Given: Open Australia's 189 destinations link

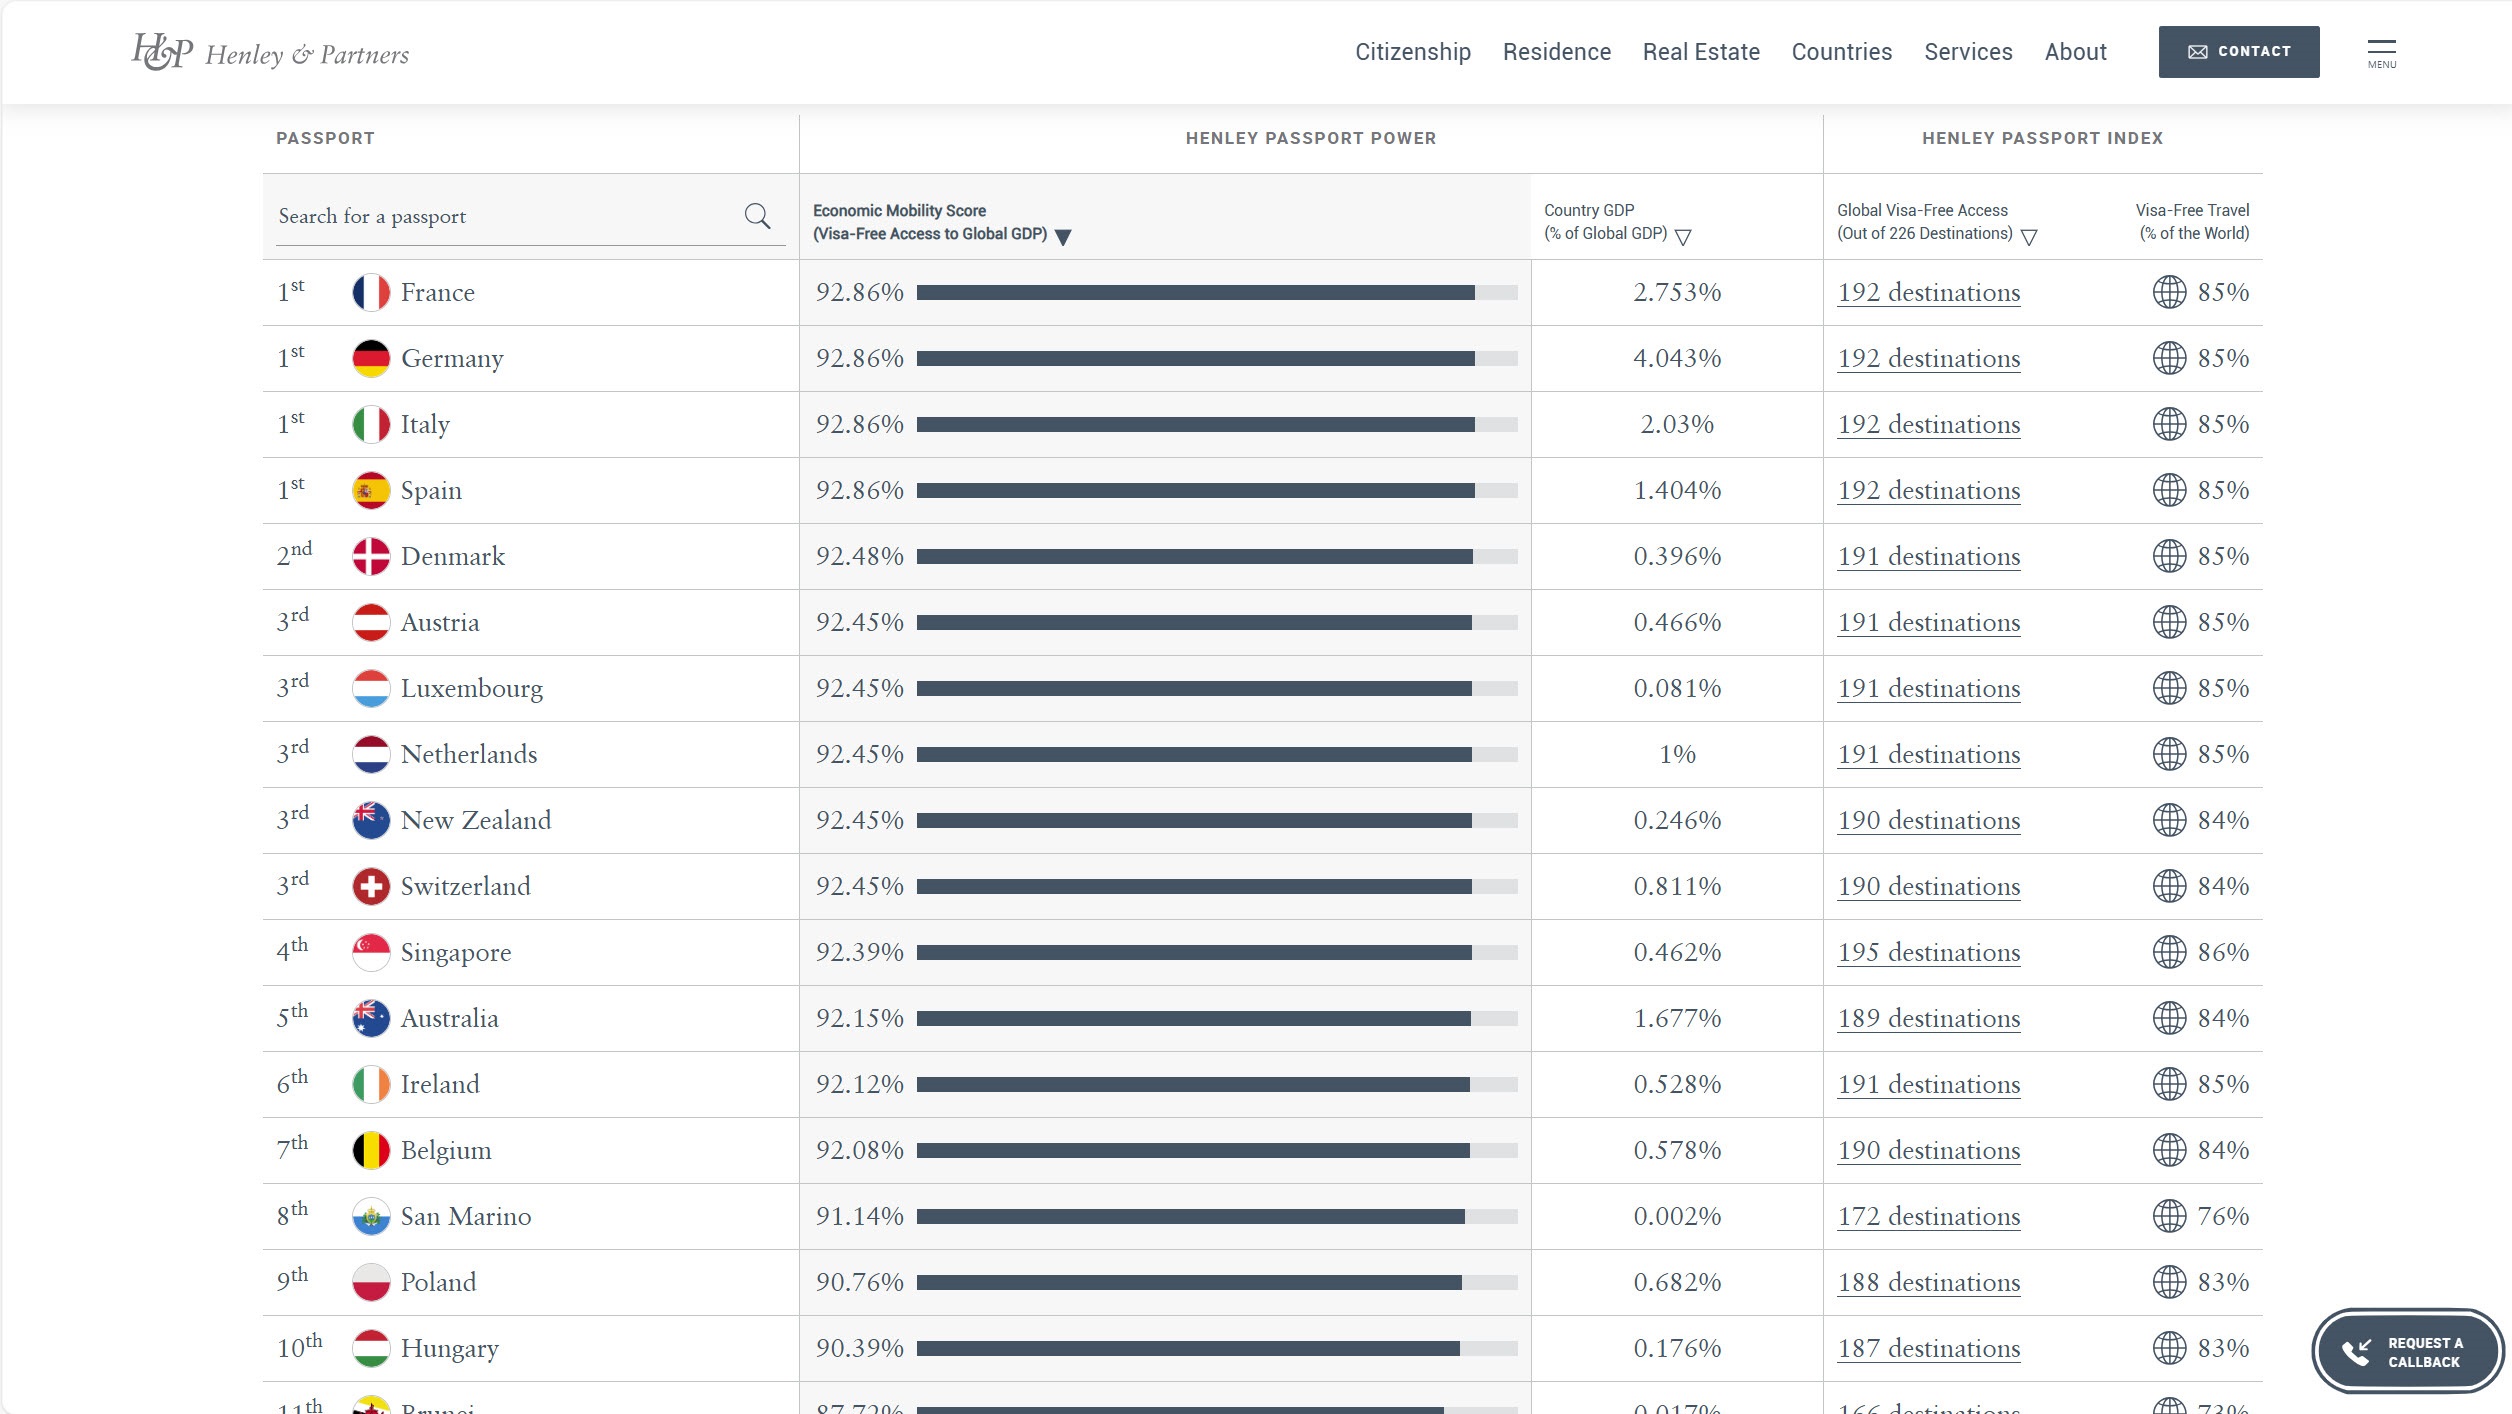Looking at the screenshot, I should click(1928, 1019).
